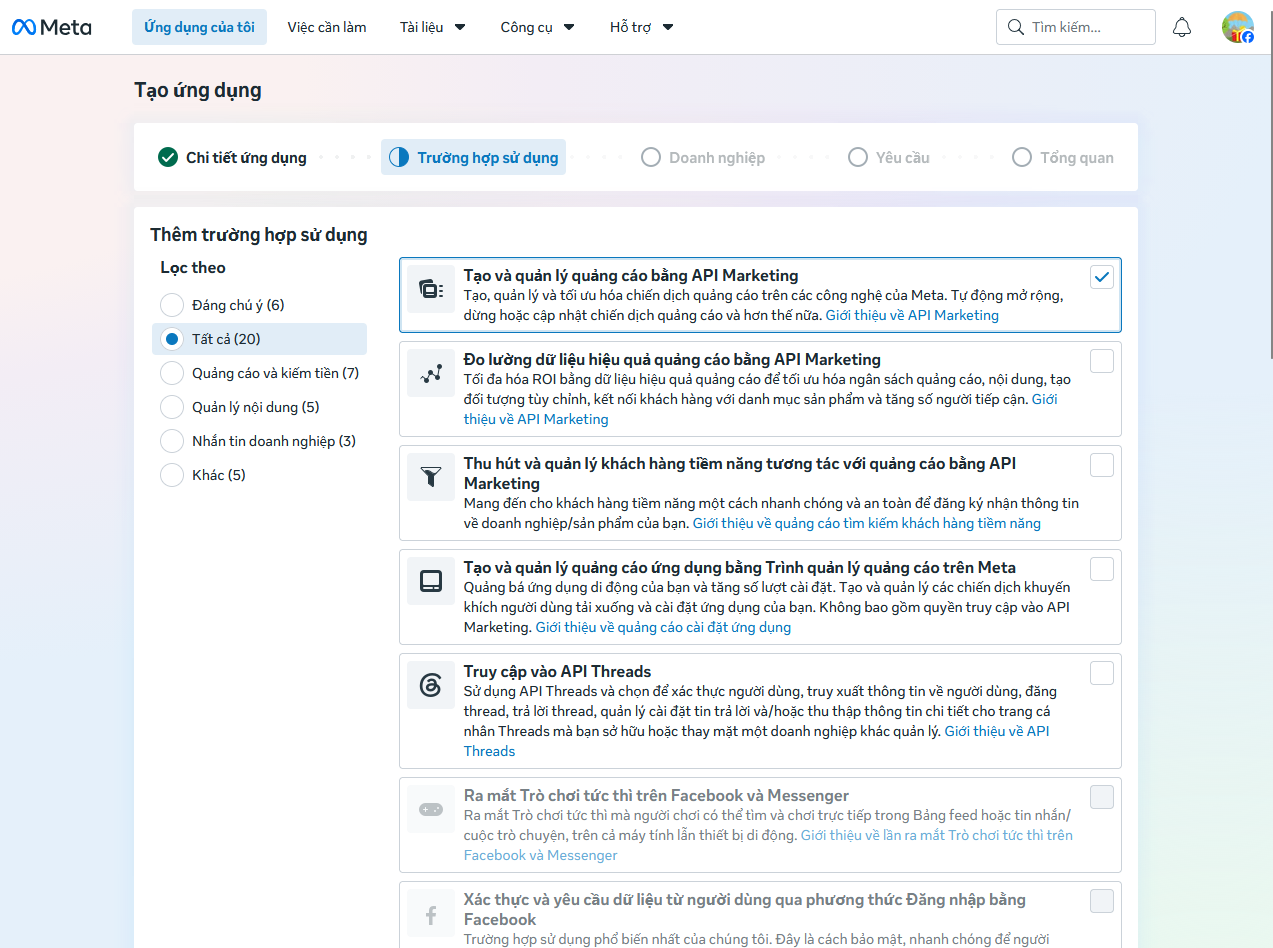
Task: Click the Tổng quan step circle
Action: point(1022,157)
